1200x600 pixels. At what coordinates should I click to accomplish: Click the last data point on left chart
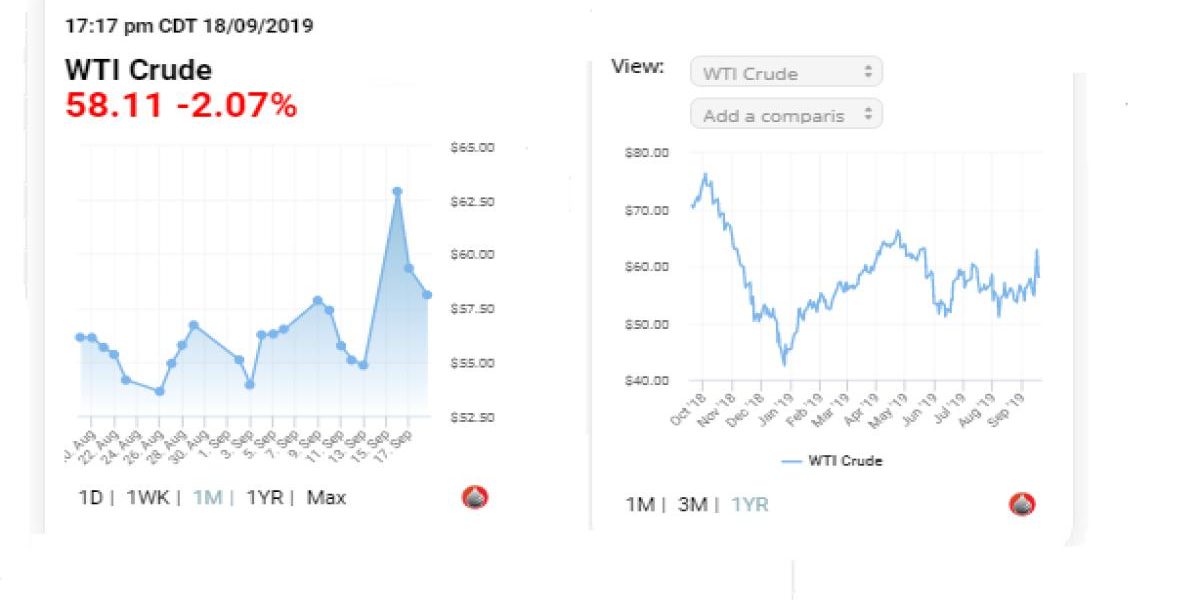[427, 294]
